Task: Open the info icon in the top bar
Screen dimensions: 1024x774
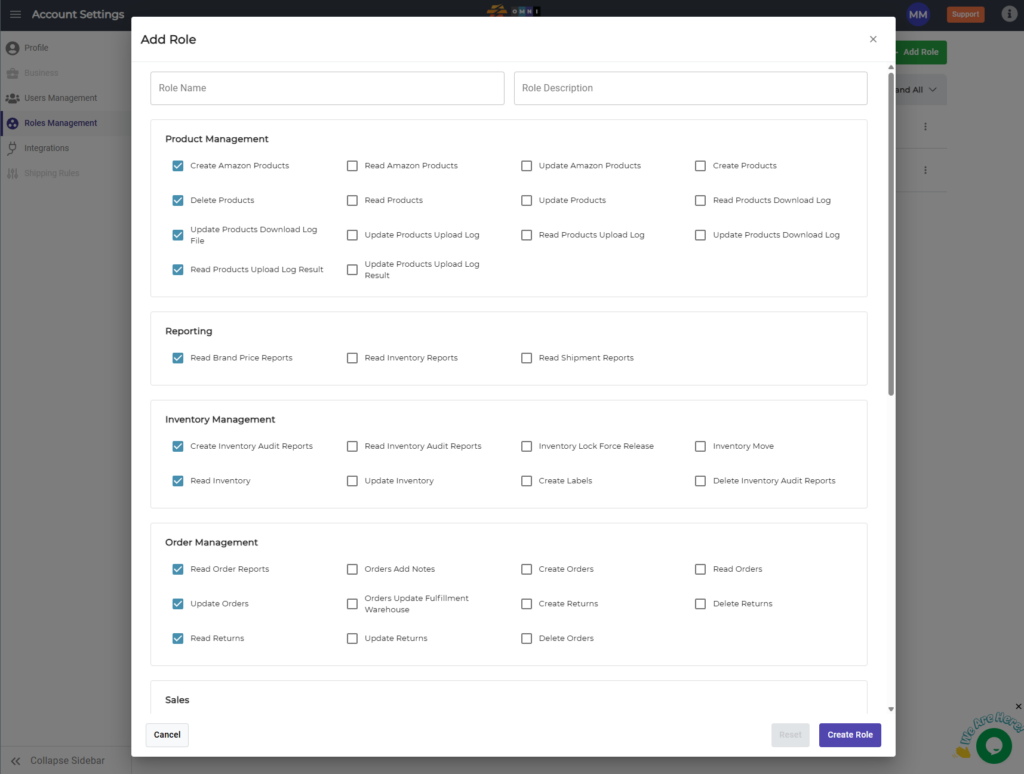Action: click(x=1009, y=14)
